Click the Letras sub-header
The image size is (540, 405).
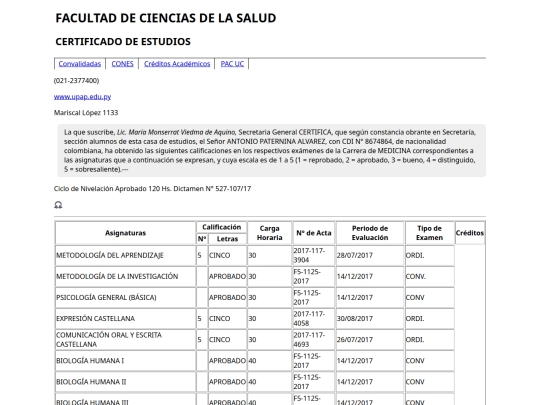tap(227, 239)
